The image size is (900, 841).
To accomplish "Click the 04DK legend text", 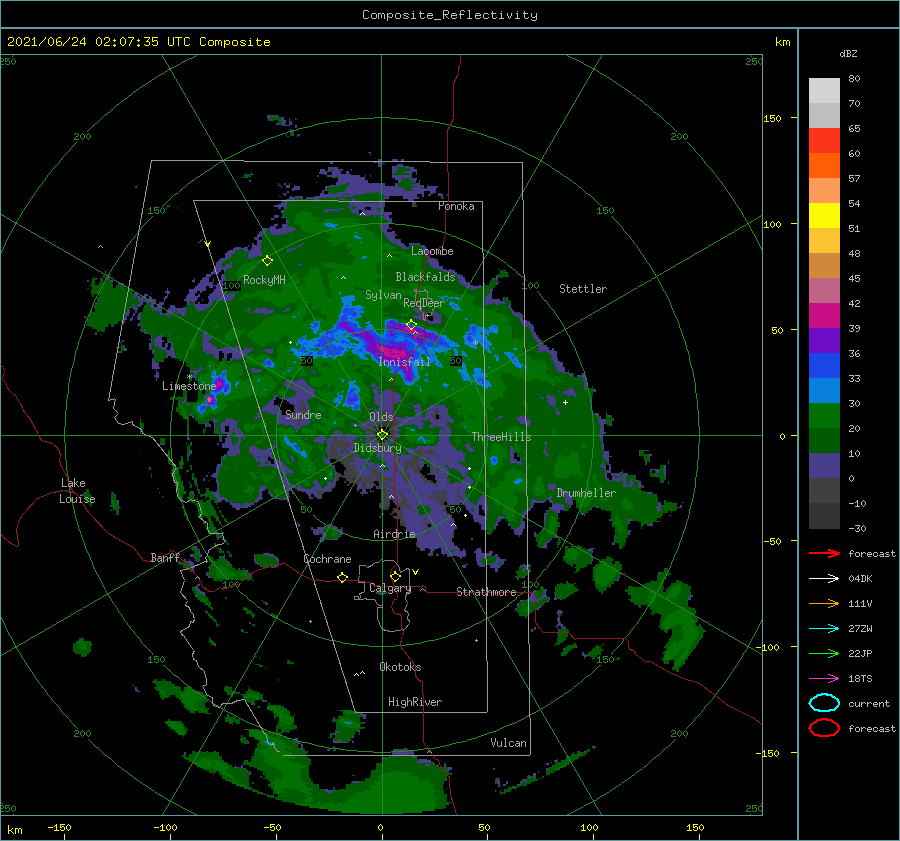I will [x=860, y=578].
